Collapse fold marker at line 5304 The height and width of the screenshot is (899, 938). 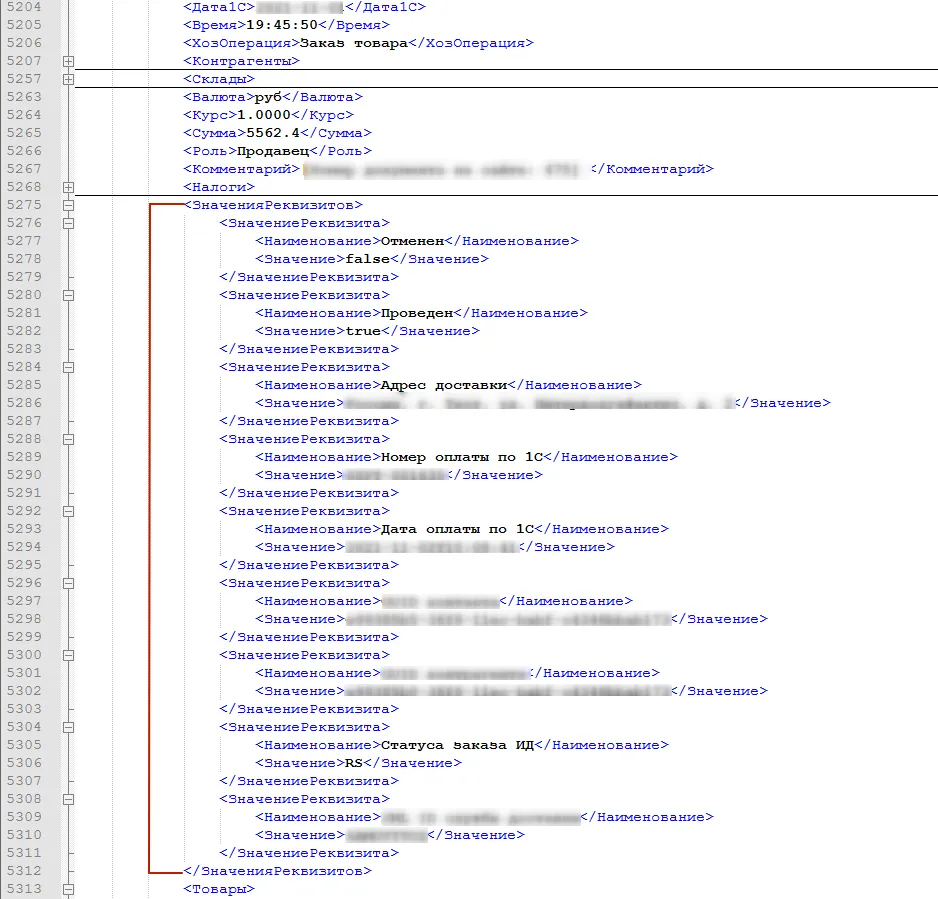(68, 727)
